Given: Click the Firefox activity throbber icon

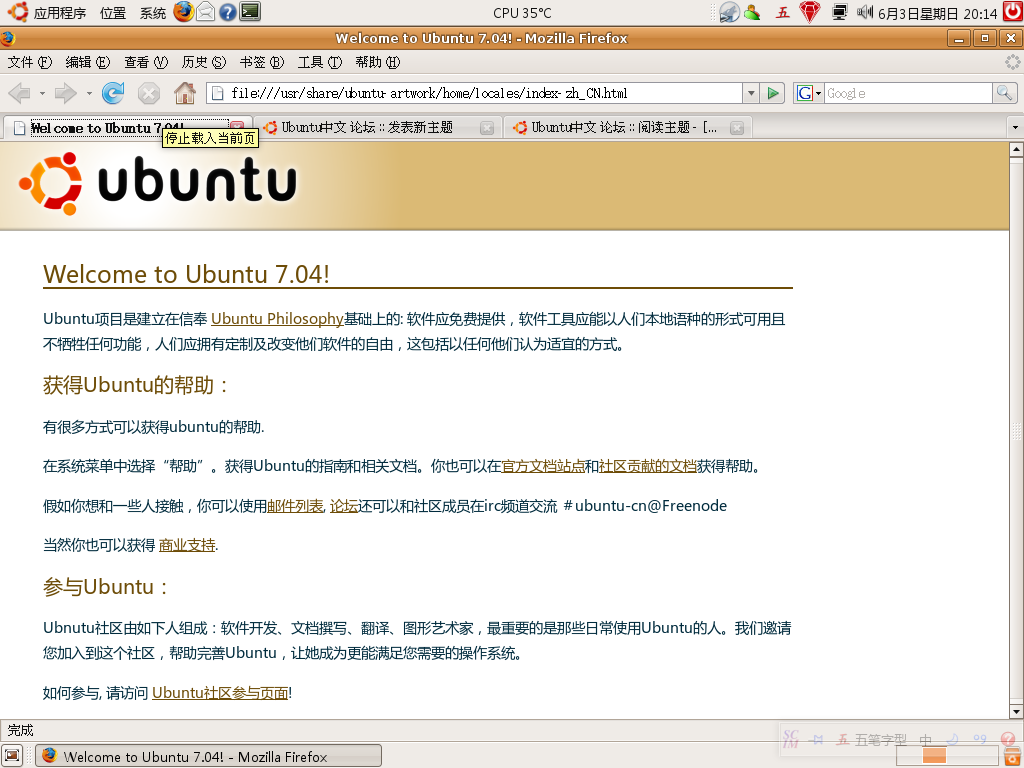Looking at the screenshot, I should 1012,62.
